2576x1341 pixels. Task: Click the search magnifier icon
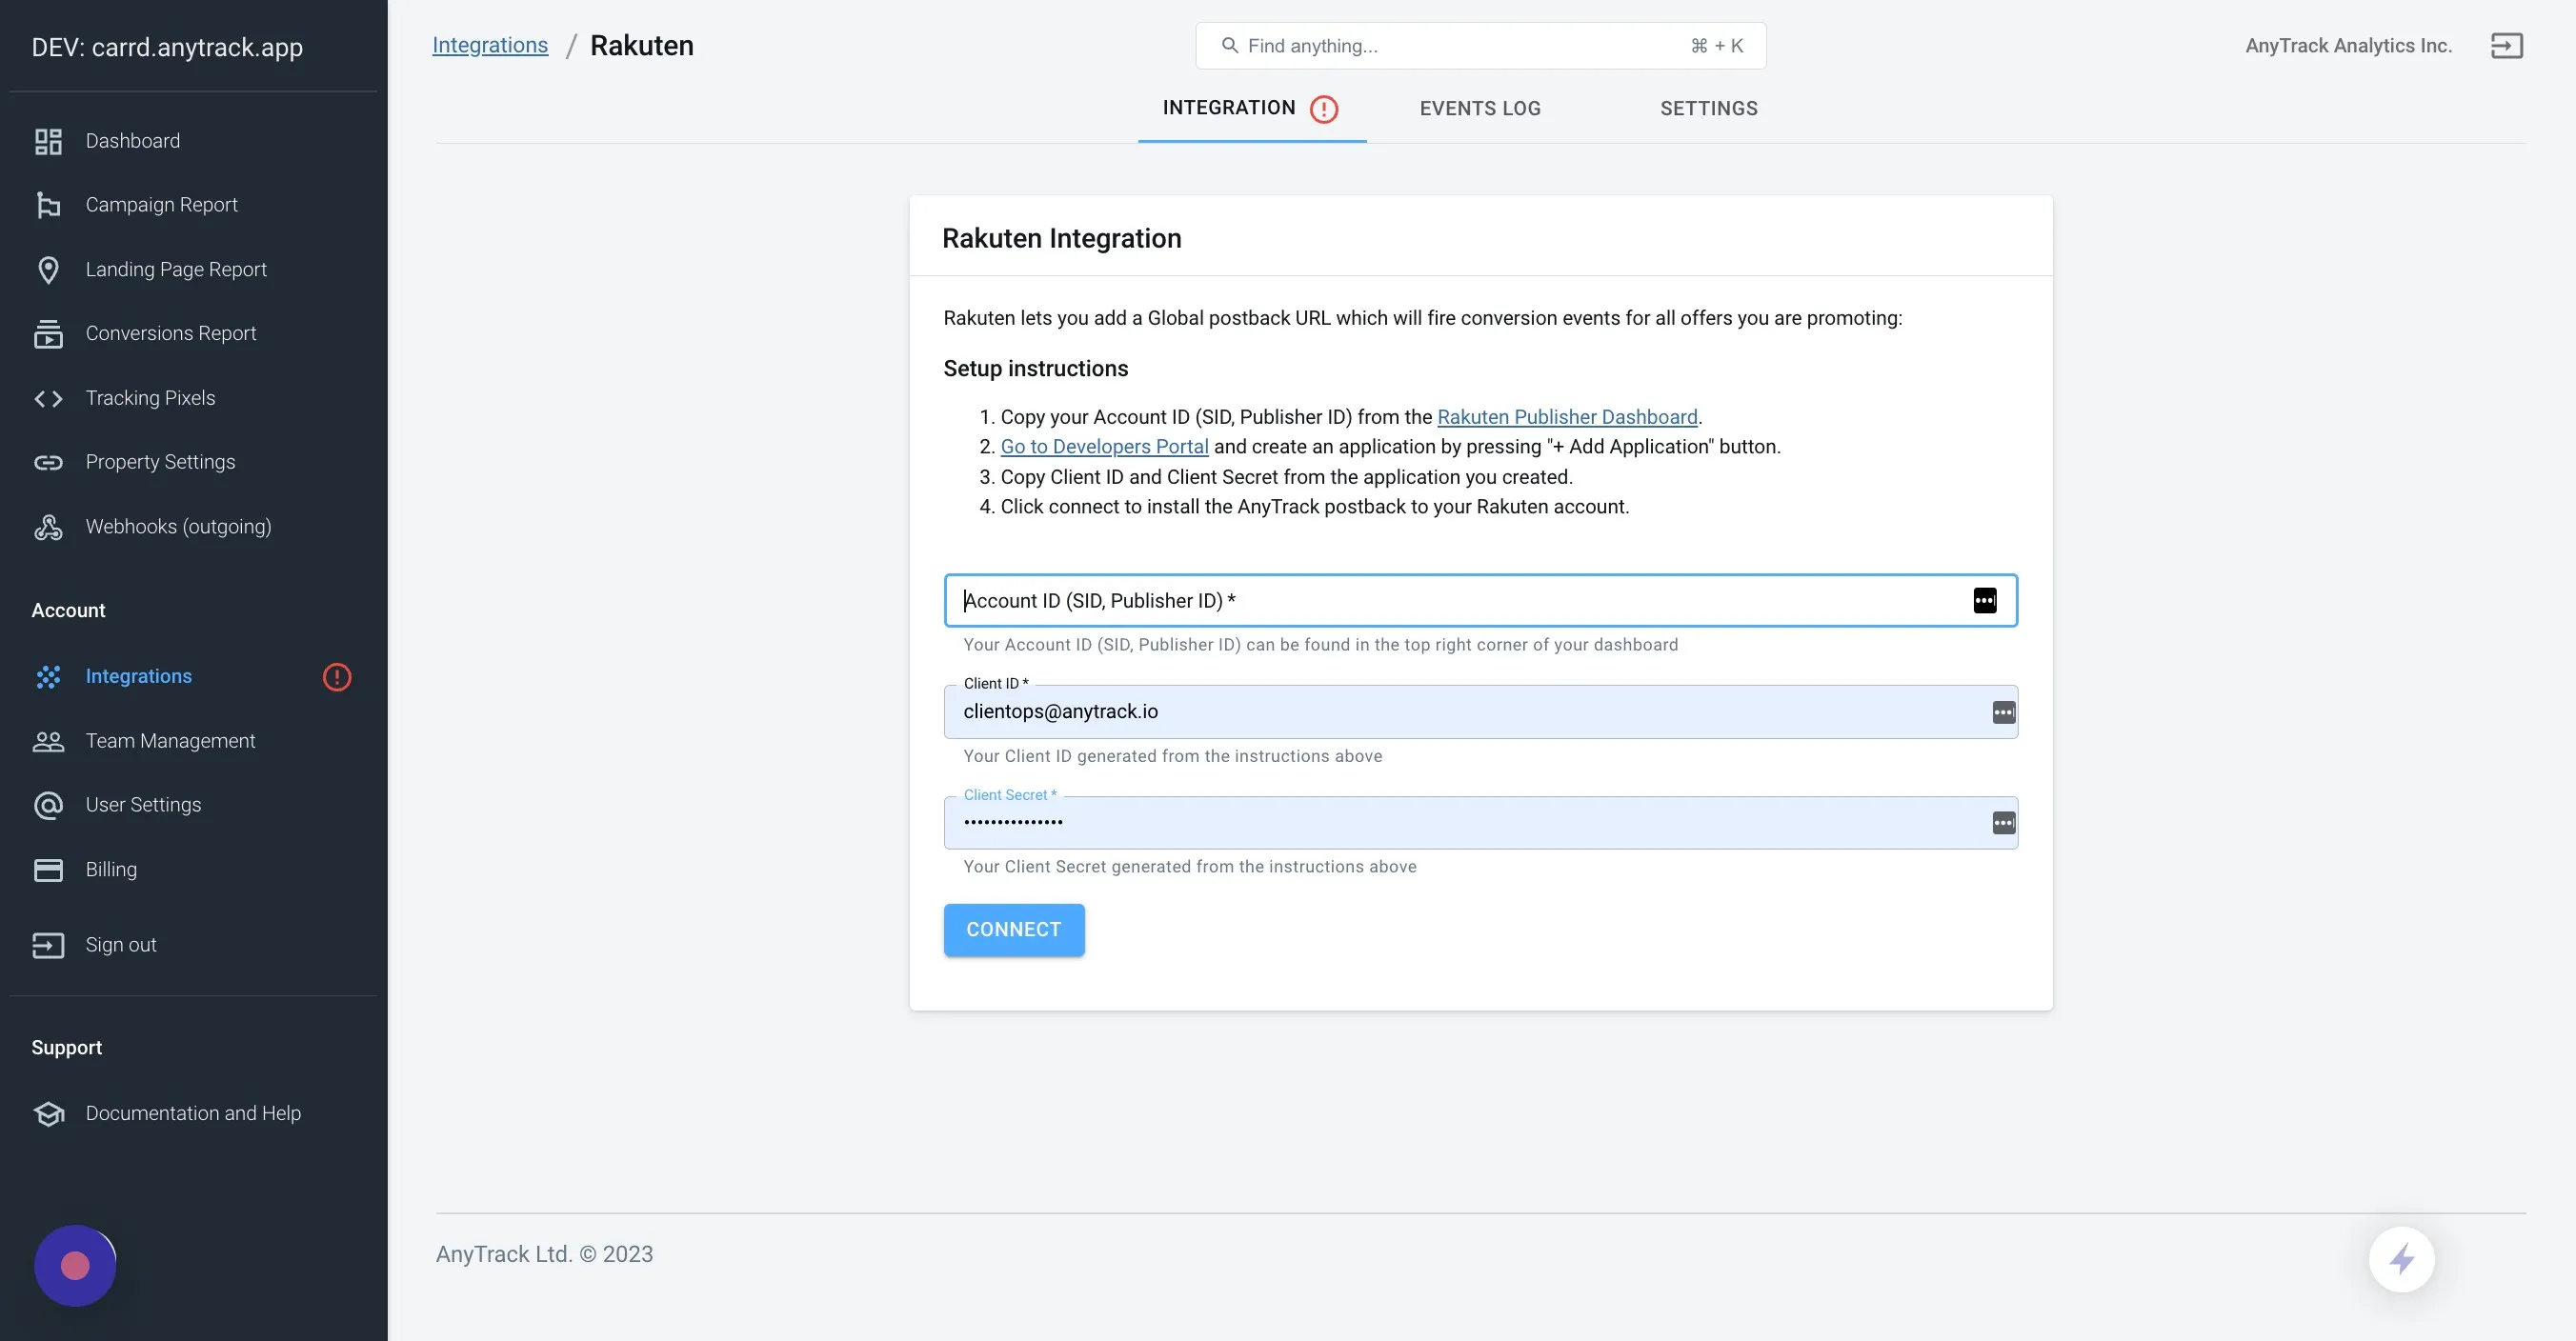1229,46
